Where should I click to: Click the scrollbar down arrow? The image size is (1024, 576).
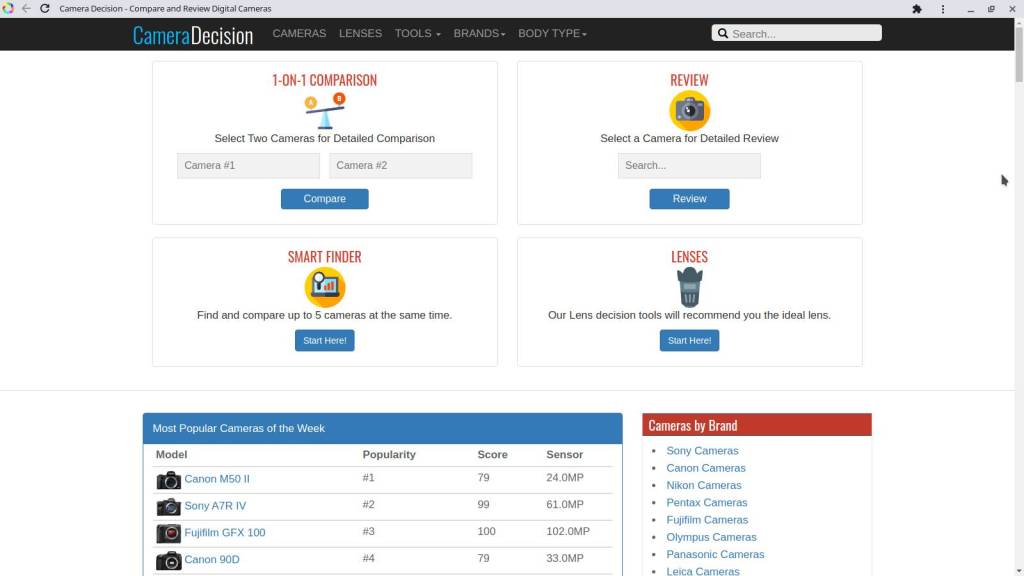click(1019, 571)
